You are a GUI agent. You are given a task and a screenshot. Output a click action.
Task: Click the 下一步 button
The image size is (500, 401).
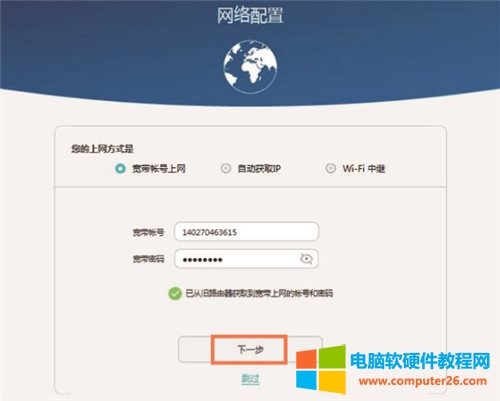(250, 349)
